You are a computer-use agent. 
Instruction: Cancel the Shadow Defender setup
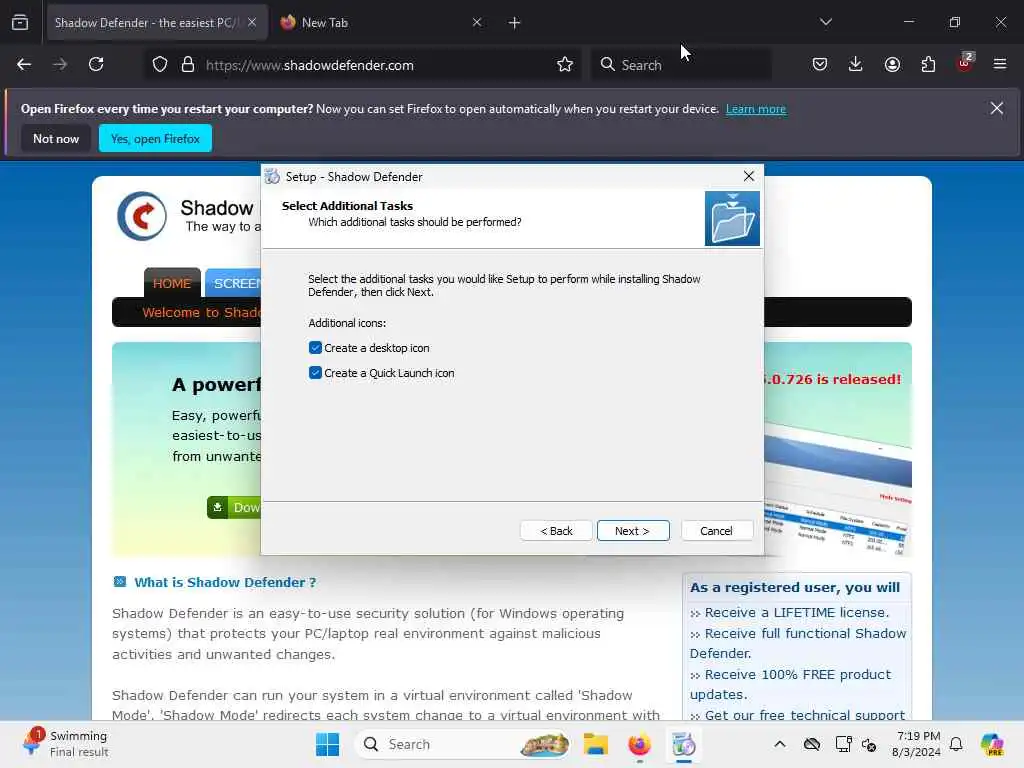[716, 530]
